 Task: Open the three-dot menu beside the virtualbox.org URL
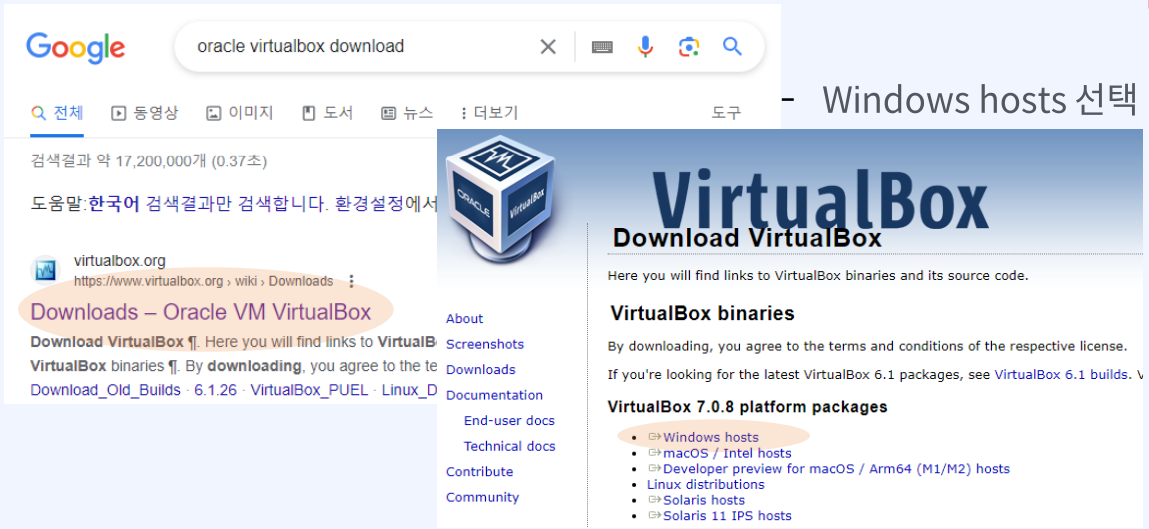(x=352, y=281)
